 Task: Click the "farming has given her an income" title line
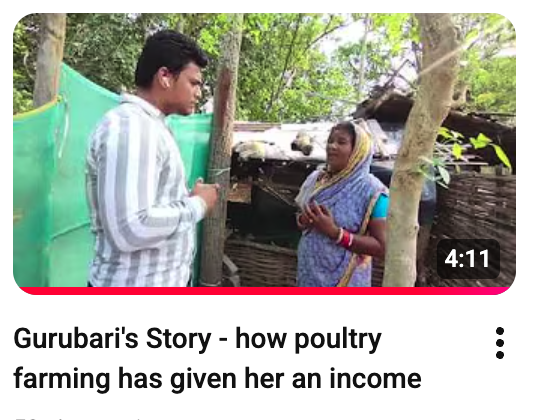tap(217, 379)
